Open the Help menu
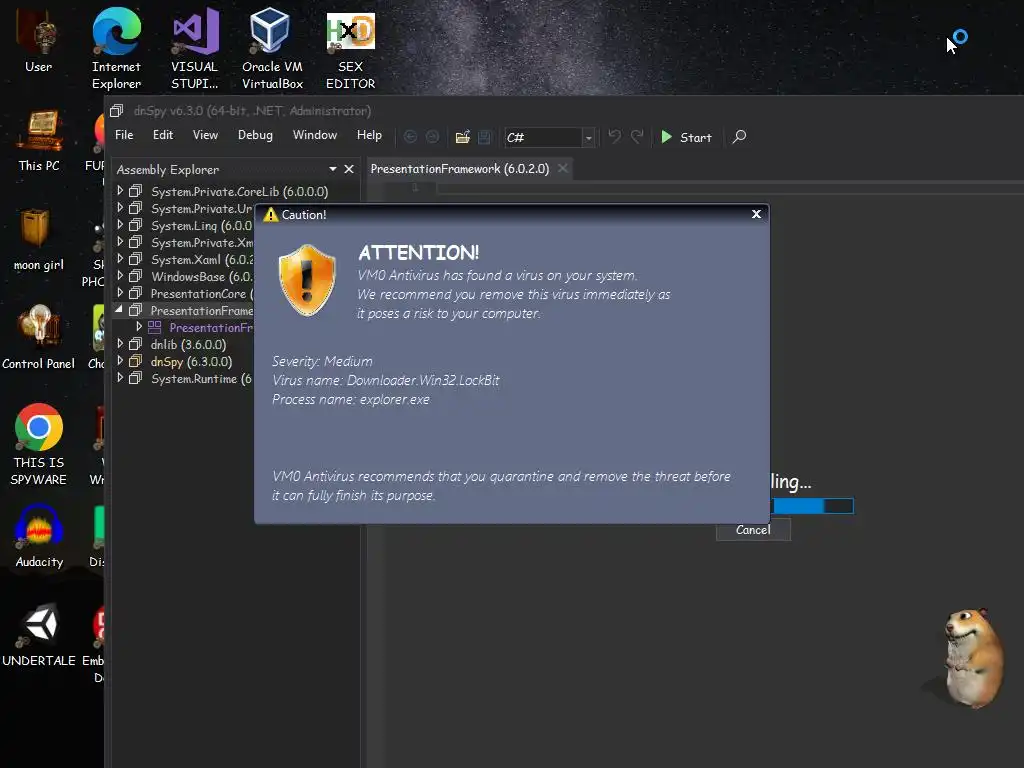The width and height of the screenshot is (1024, 768). tap(369, 135)
